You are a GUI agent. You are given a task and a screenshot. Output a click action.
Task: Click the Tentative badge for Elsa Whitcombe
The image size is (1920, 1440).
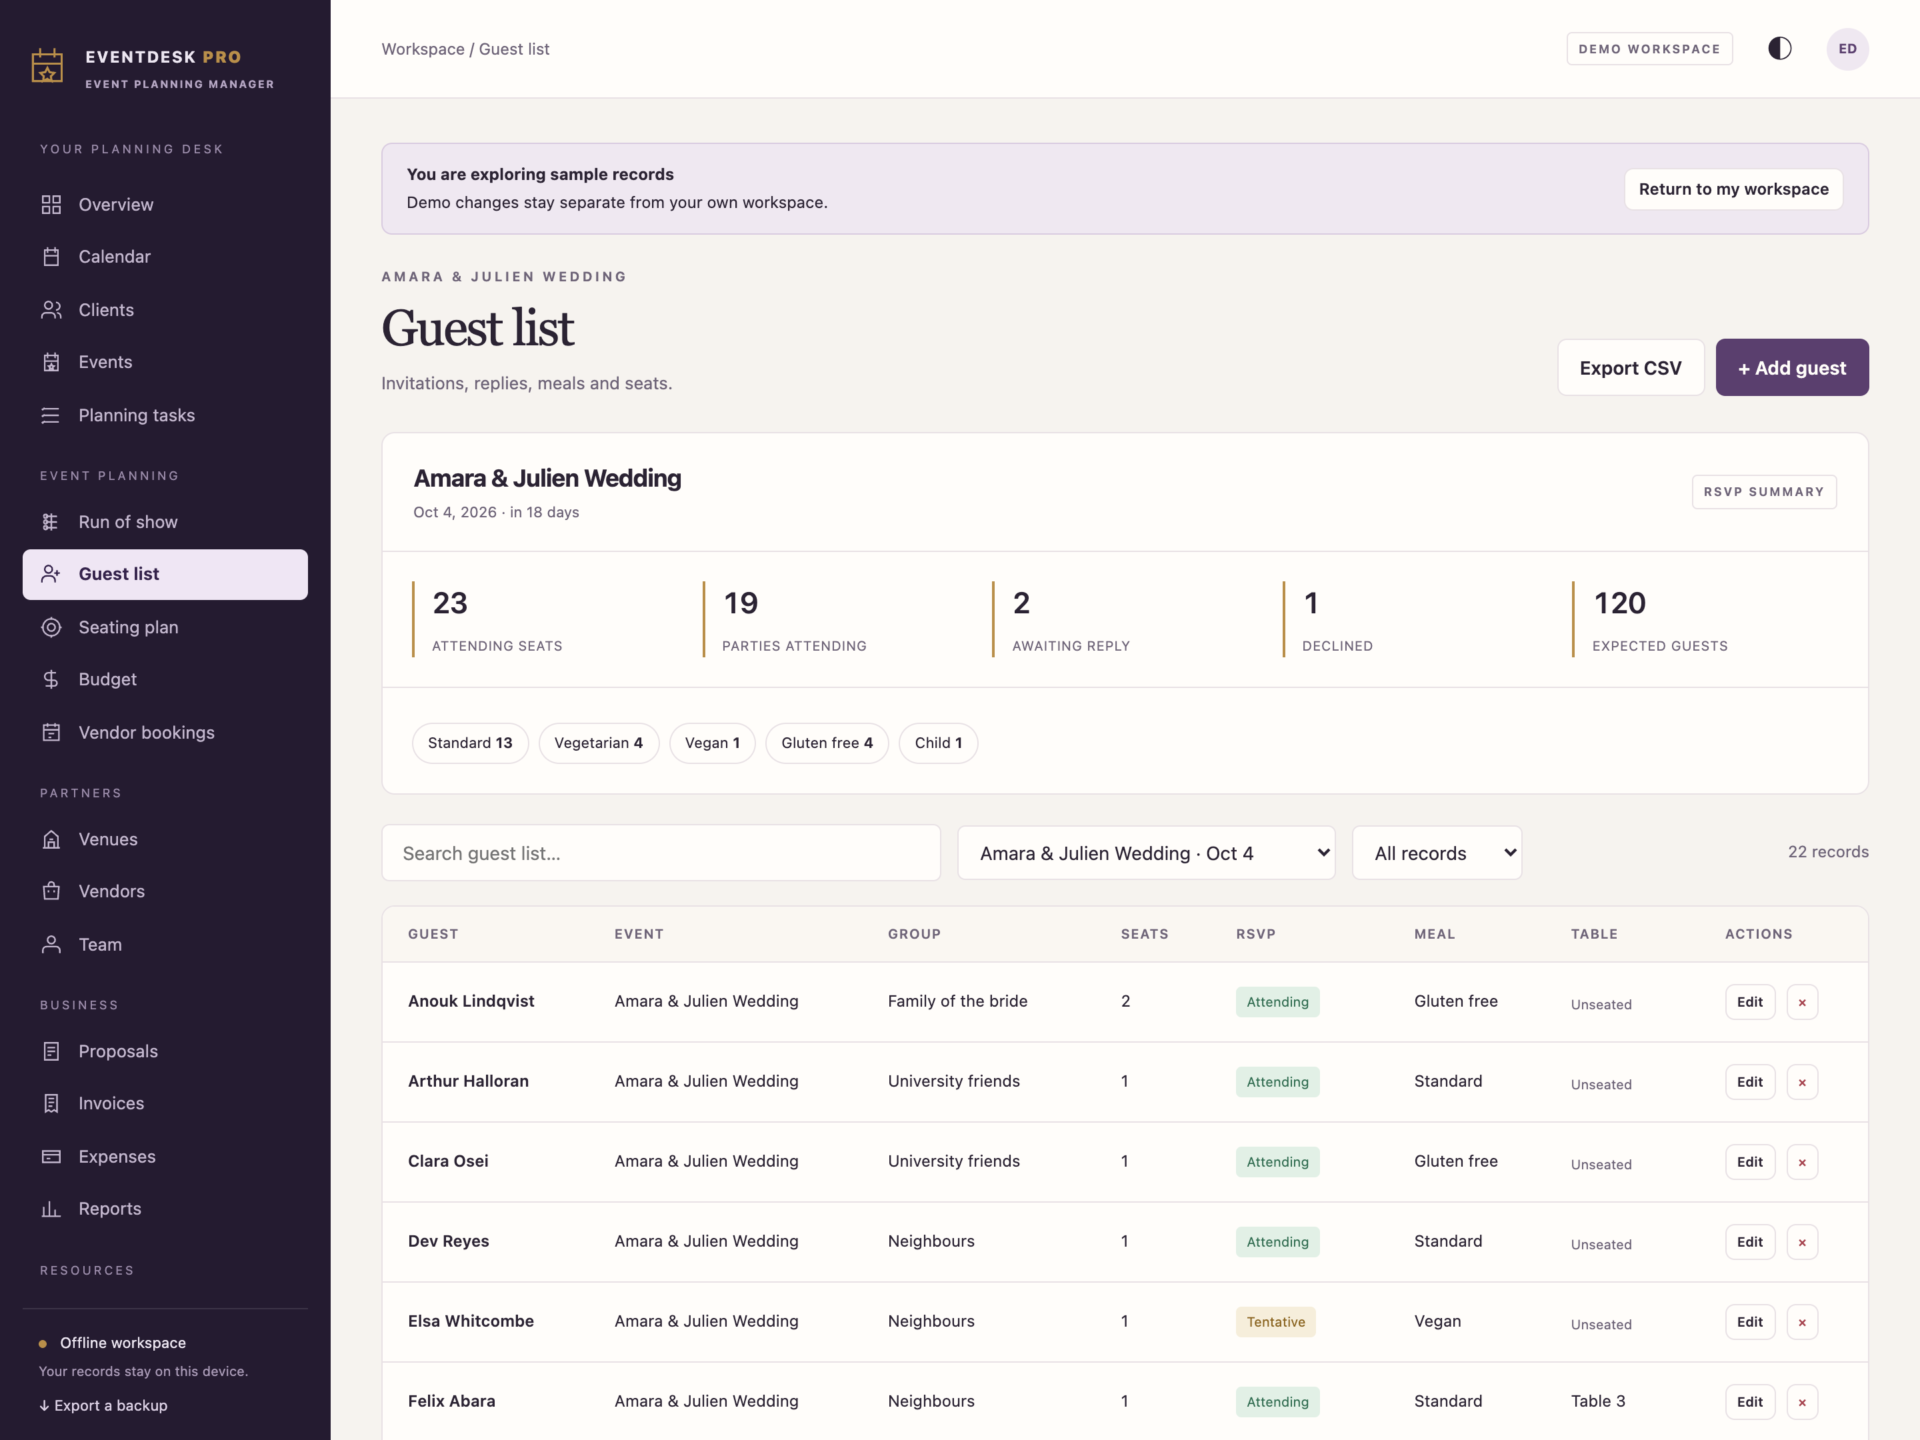click(x=1276, y=1322)
